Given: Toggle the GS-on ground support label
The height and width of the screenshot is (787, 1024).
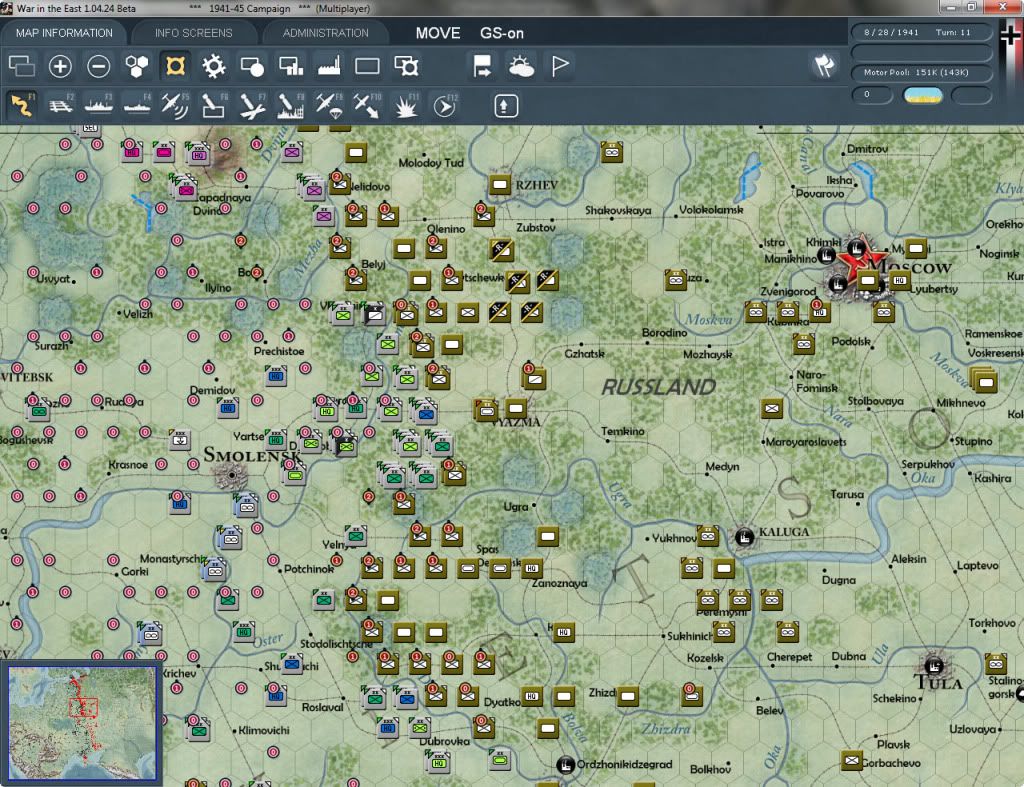Looking at the screenshot, I should click(x=502, y=33).
